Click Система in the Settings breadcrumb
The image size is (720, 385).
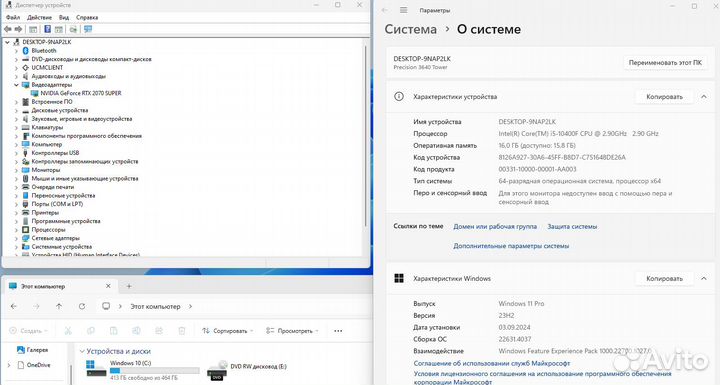tap(411, 29)
